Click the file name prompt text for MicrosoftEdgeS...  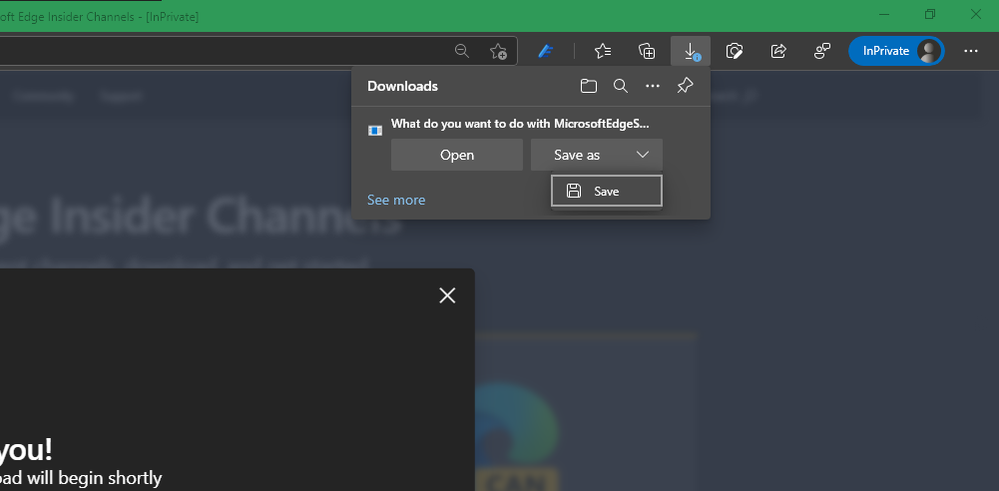tap(520, 124)
